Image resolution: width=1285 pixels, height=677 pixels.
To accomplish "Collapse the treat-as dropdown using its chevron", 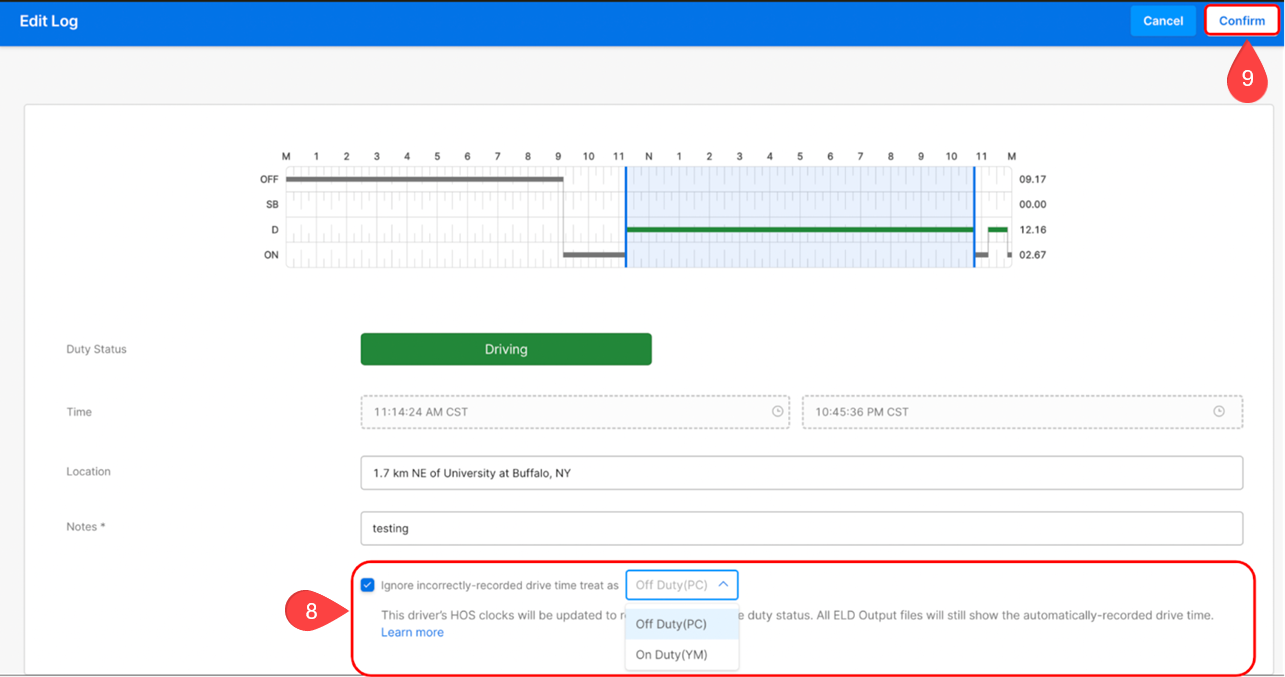I will (723, 585).
